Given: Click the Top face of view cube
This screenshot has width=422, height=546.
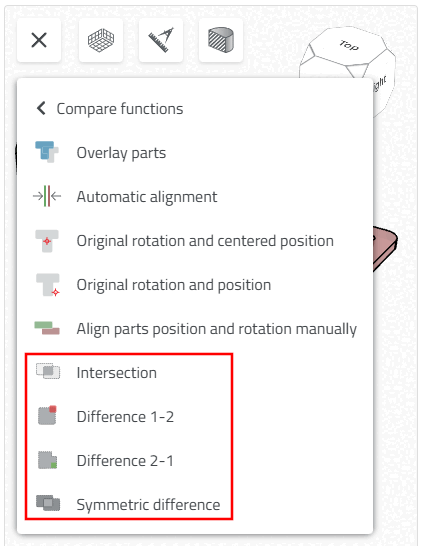Looking at the screenshot, I should click(348, 46).
